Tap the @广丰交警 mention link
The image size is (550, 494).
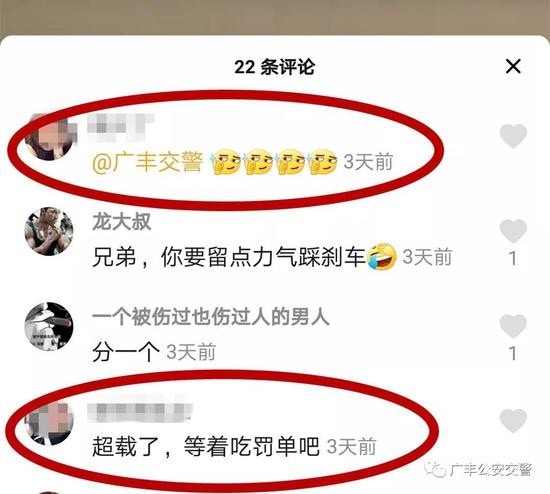(148, 162)
